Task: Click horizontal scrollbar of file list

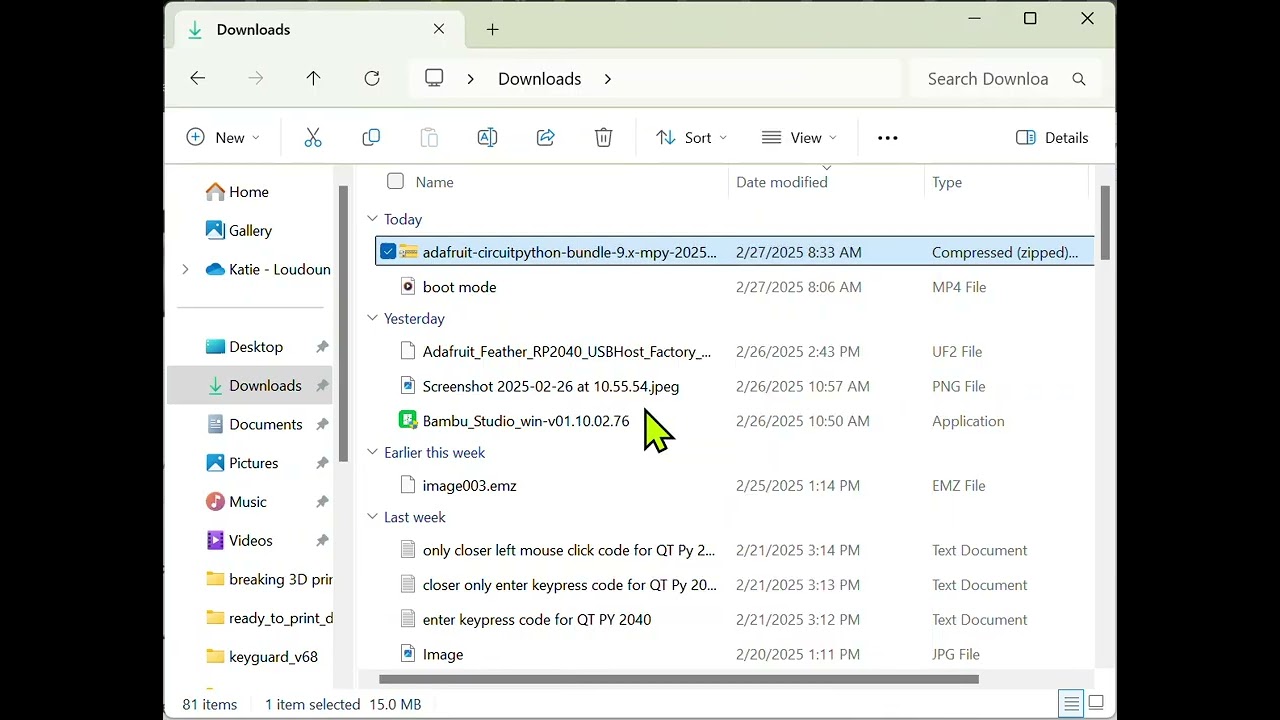Action: (678, 680)
